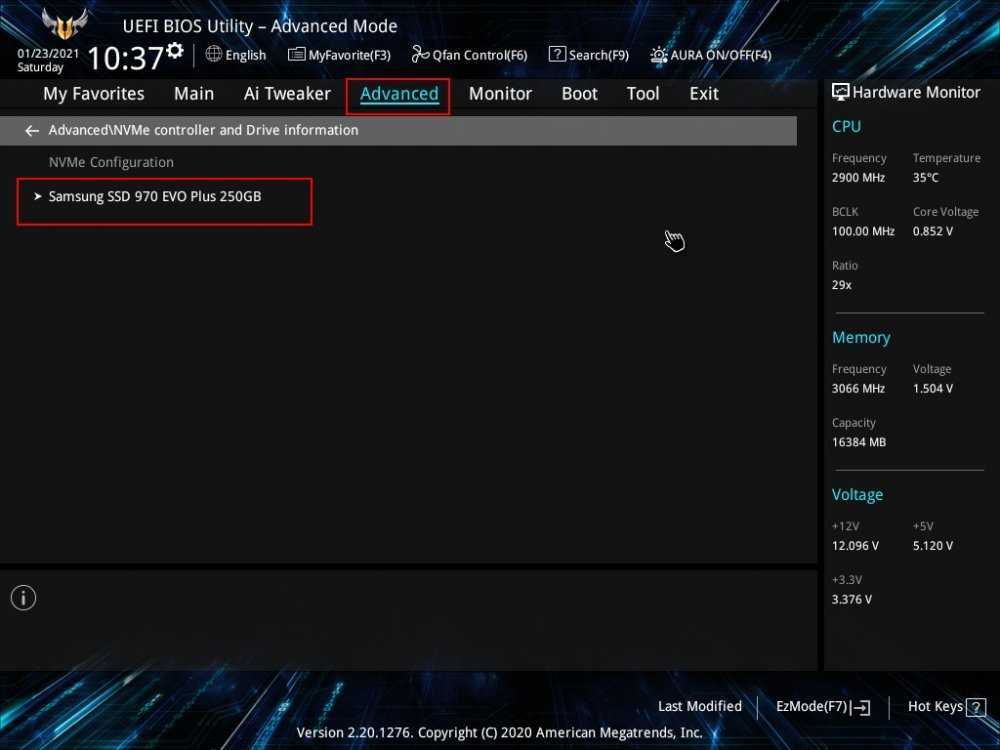This screenshot has height=750, width=1000.
Task: Show Hot Keys help
Action: tap(945, 707)
